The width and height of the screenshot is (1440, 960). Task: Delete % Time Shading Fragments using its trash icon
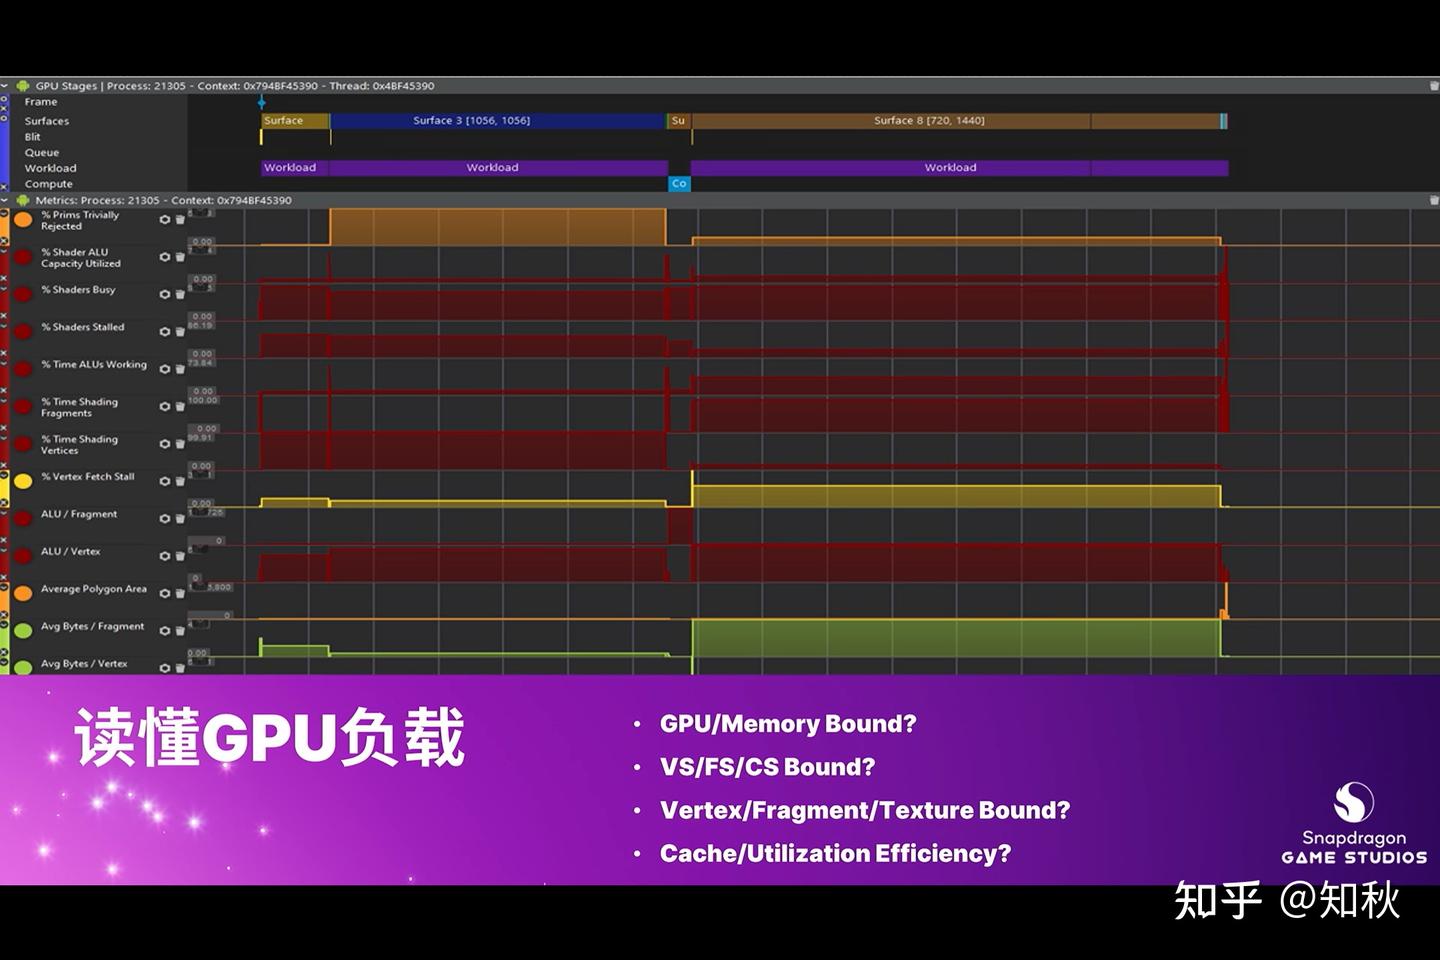[x=181, y=407]
